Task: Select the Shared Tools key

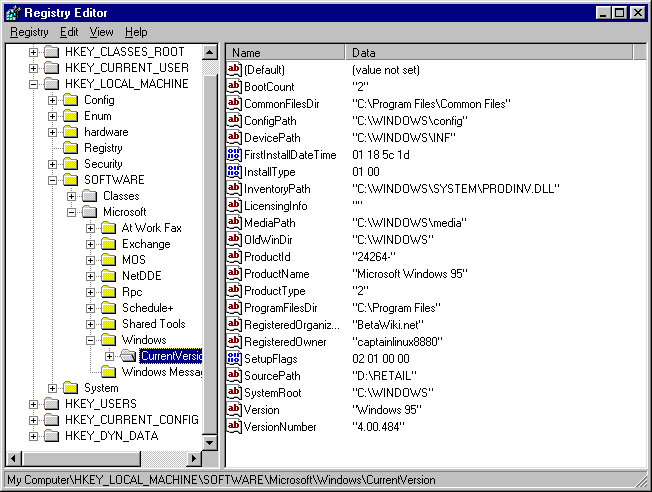Action: (153, 324)
